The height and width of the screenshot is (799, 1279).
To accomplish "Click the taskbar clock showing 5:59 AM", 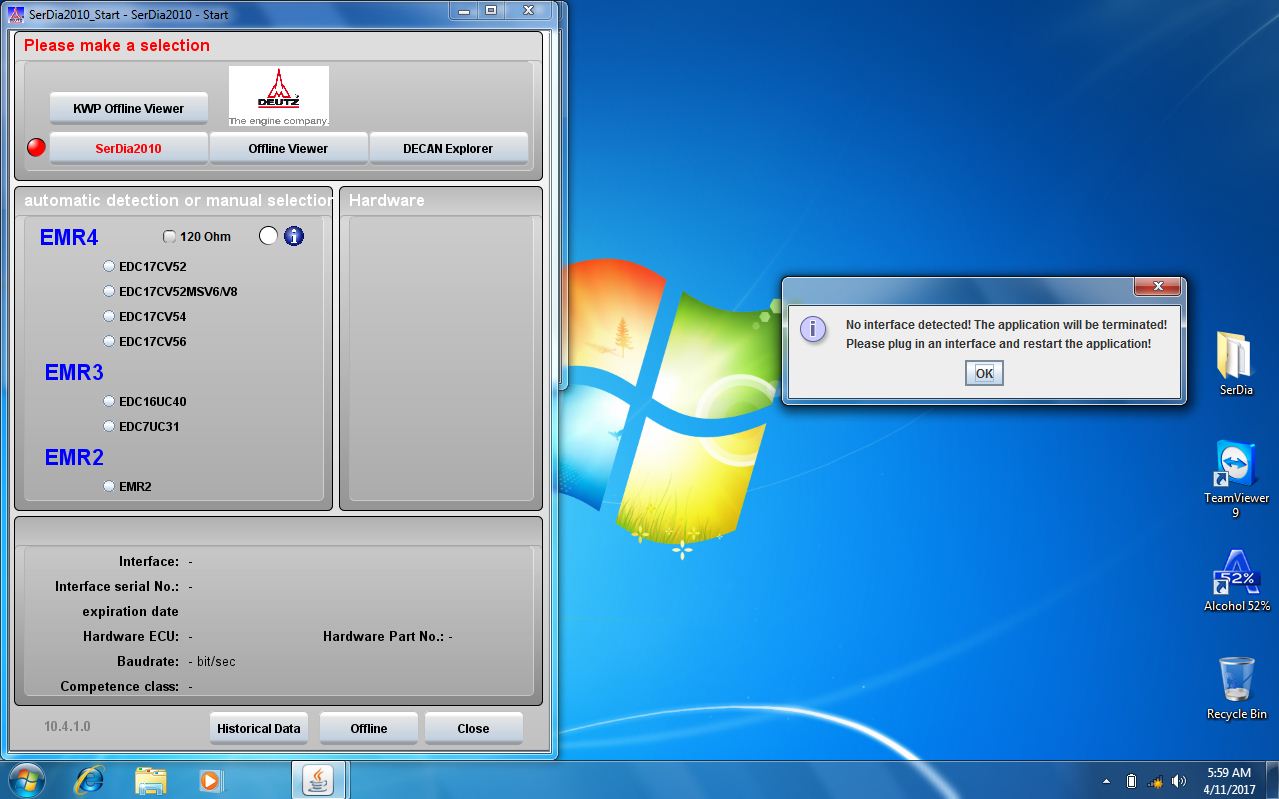I will (1229, 781).
